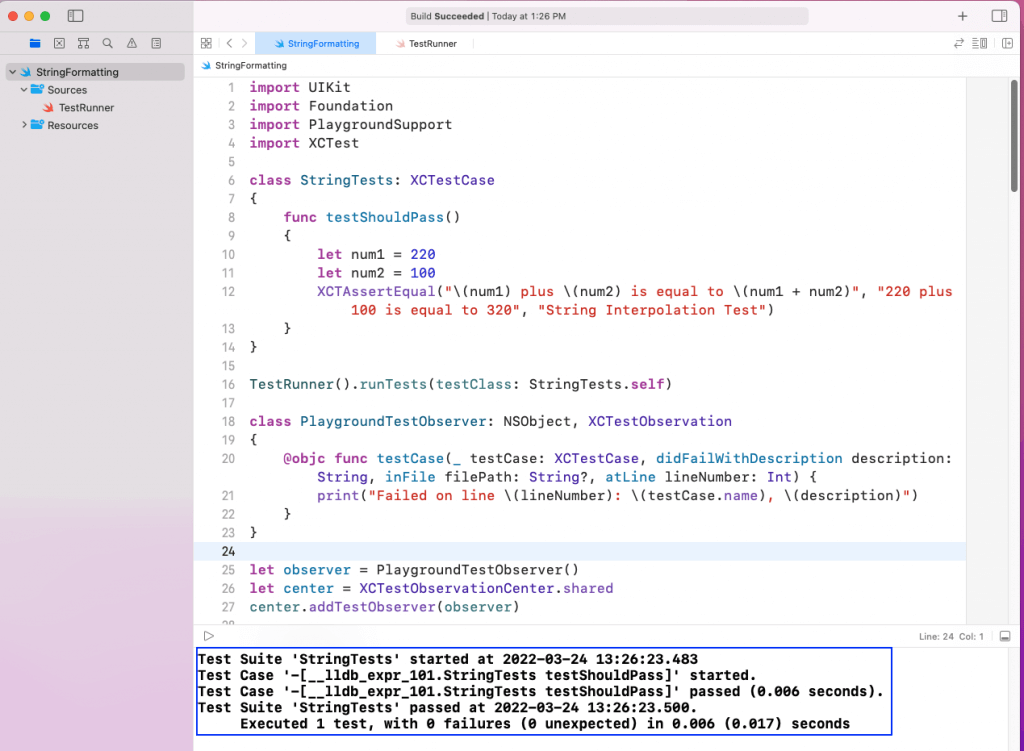Toggle the left navigator sidebar
This screenshot has height=751, width=1024.
pos(76,16)
